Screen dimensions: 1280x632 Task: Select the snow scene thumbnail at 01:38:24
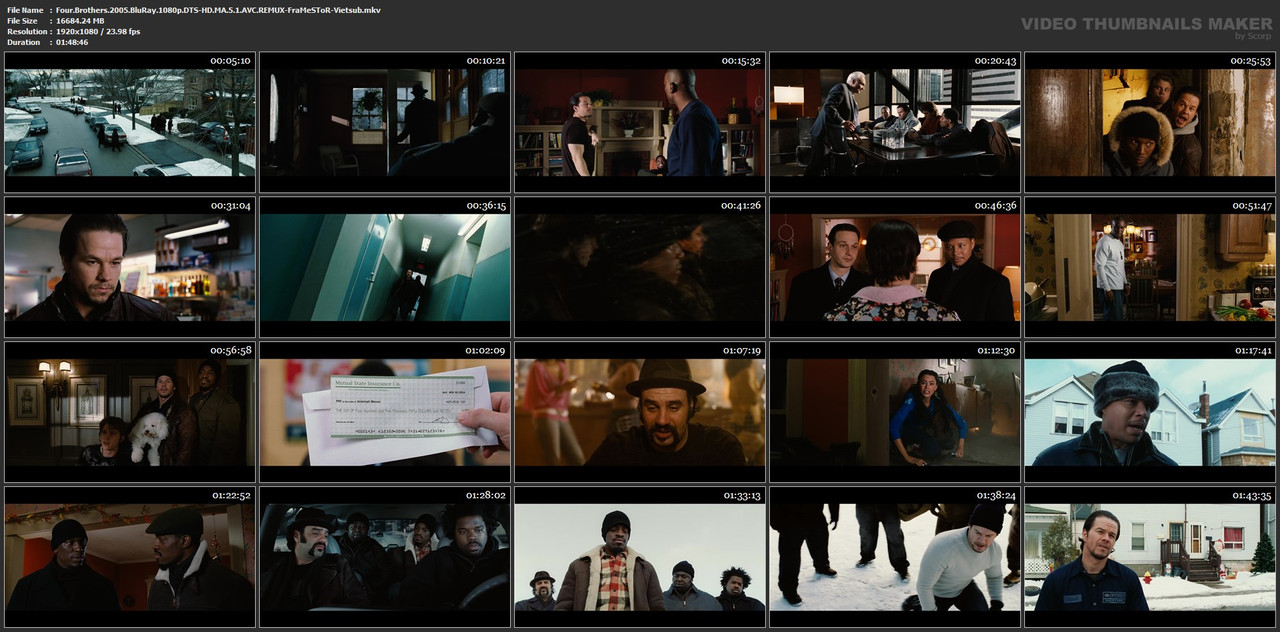(x=895, y=557)
